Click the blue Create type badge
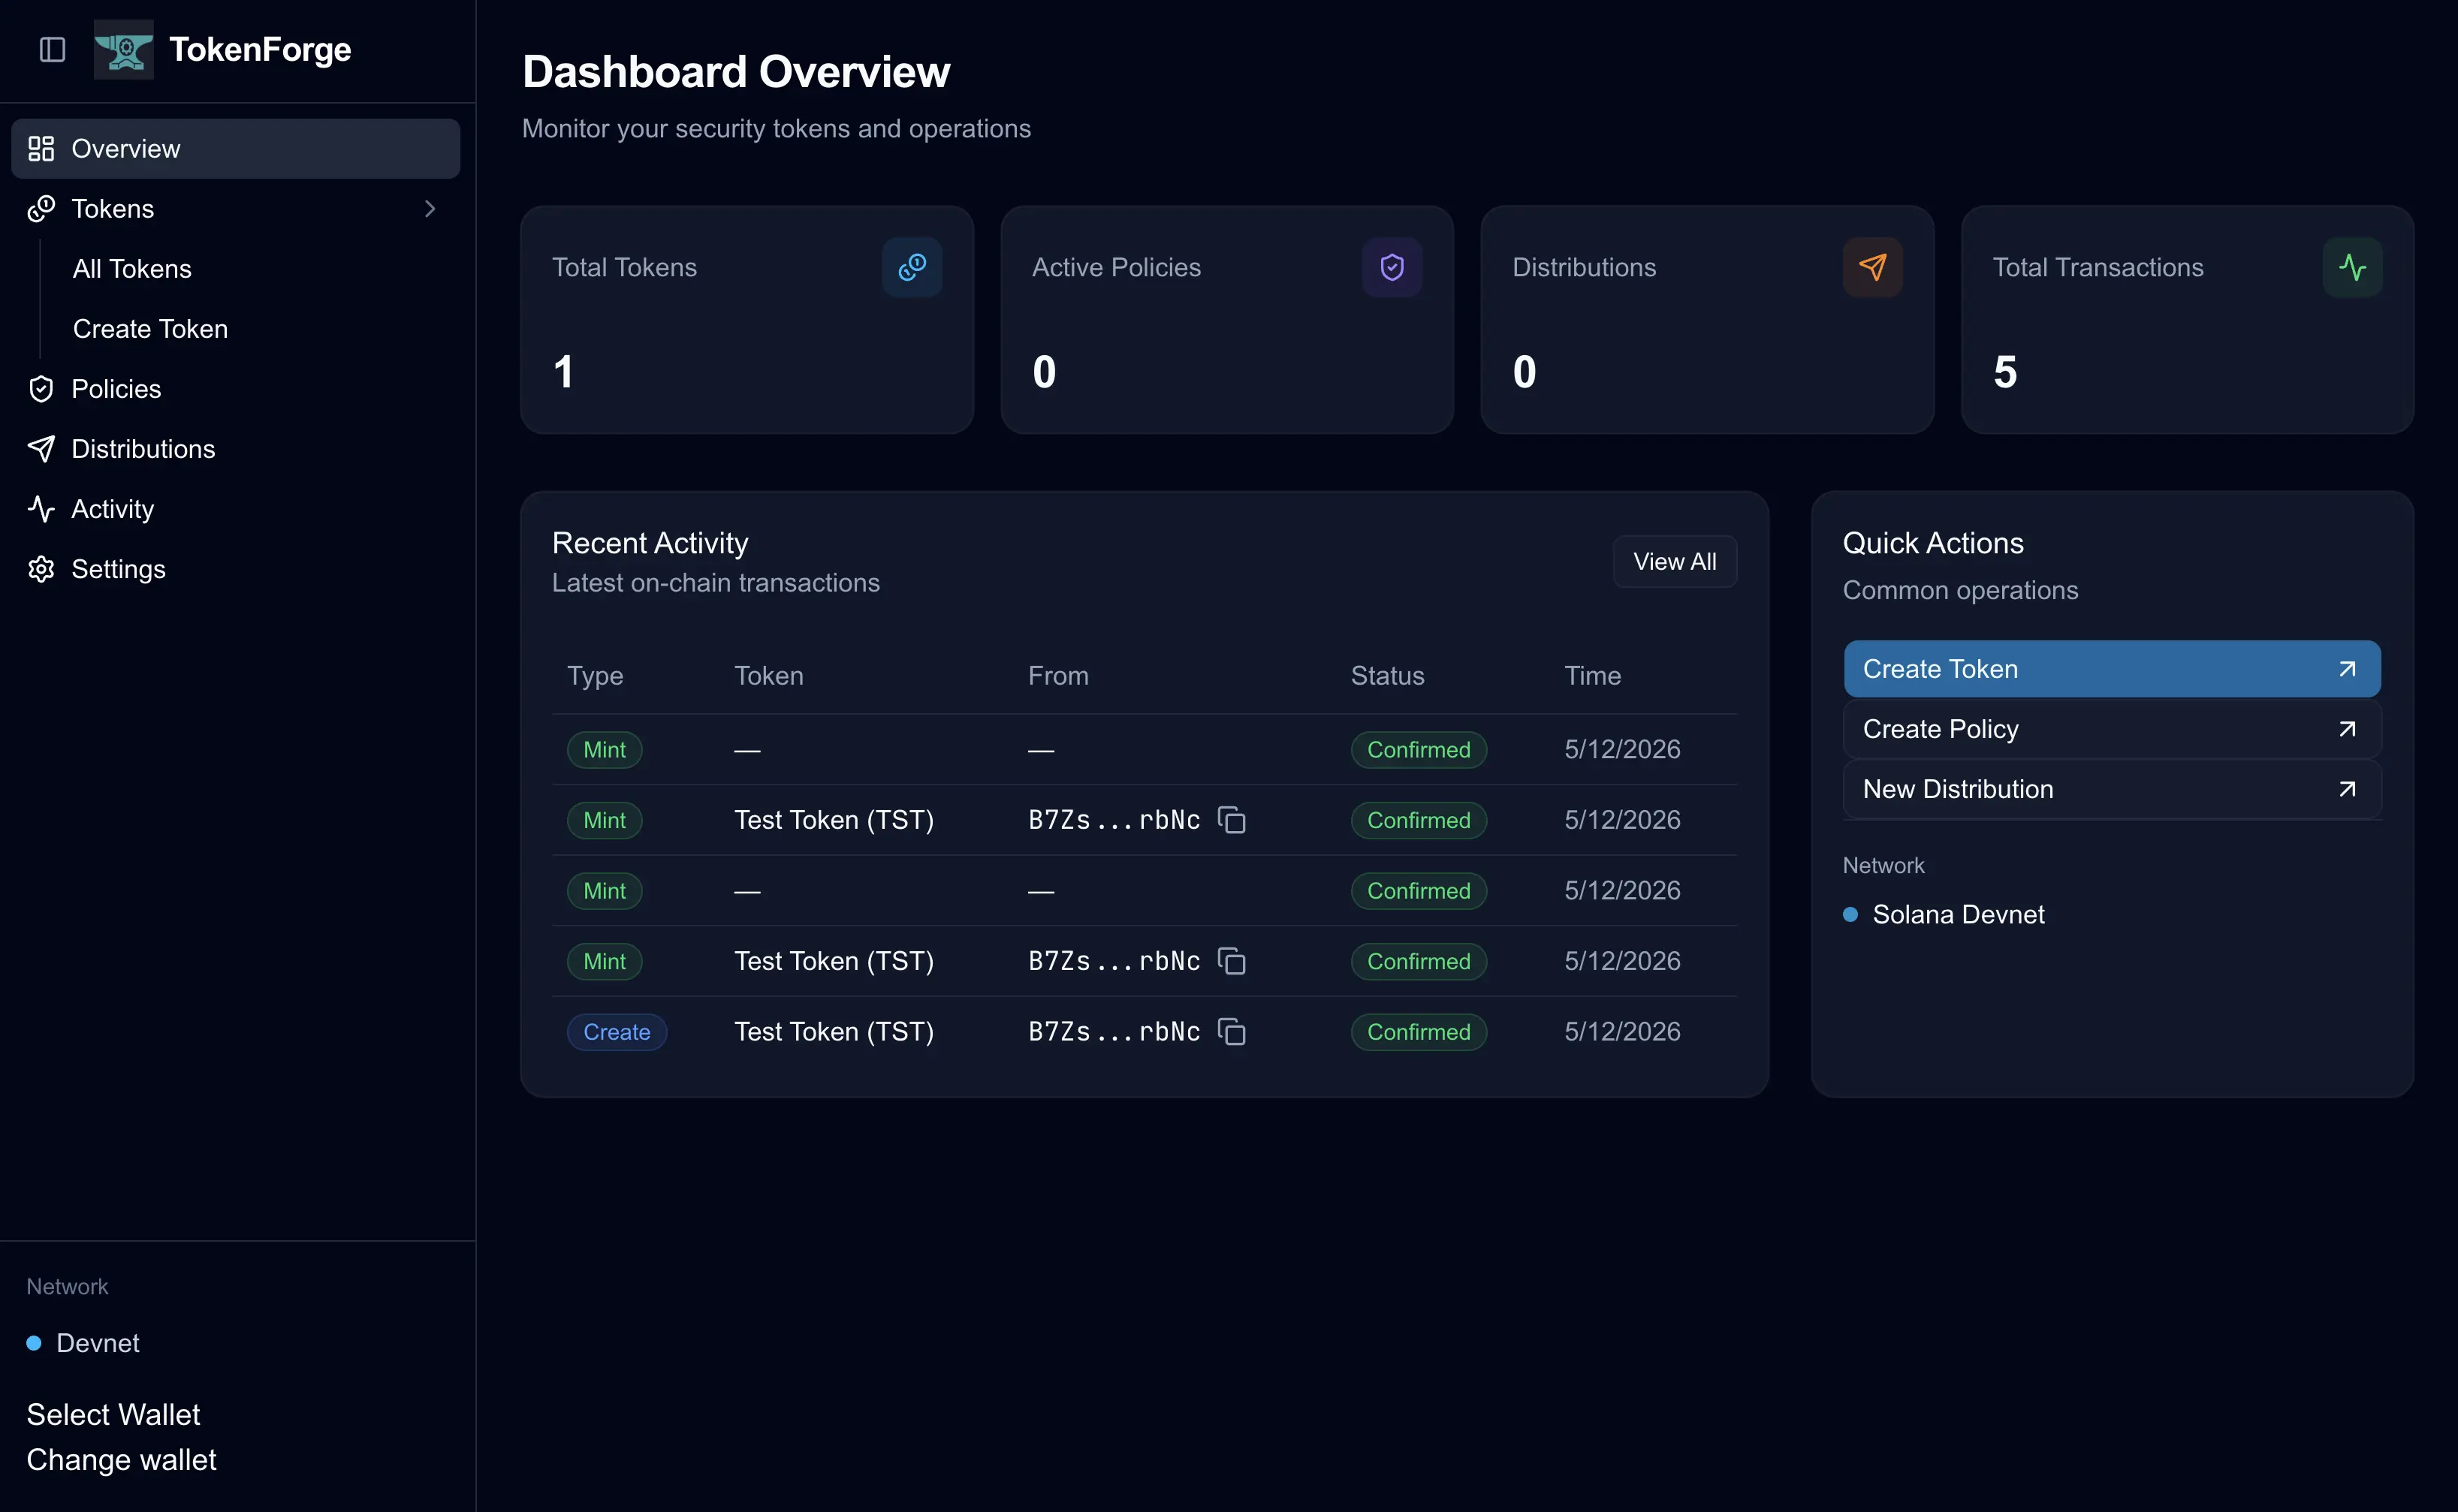The width and height of the screenshot is (2458, 1512). coord(617,1031)
